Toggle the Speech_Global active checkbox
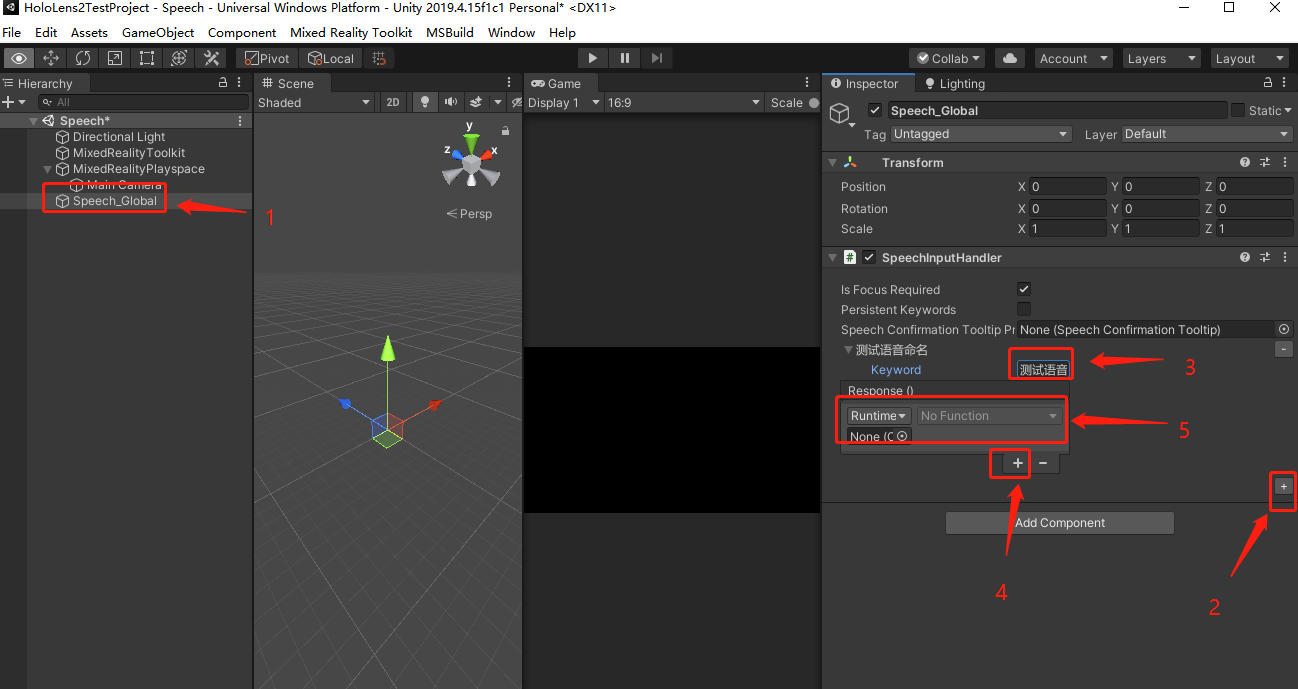 click(875, 110)
